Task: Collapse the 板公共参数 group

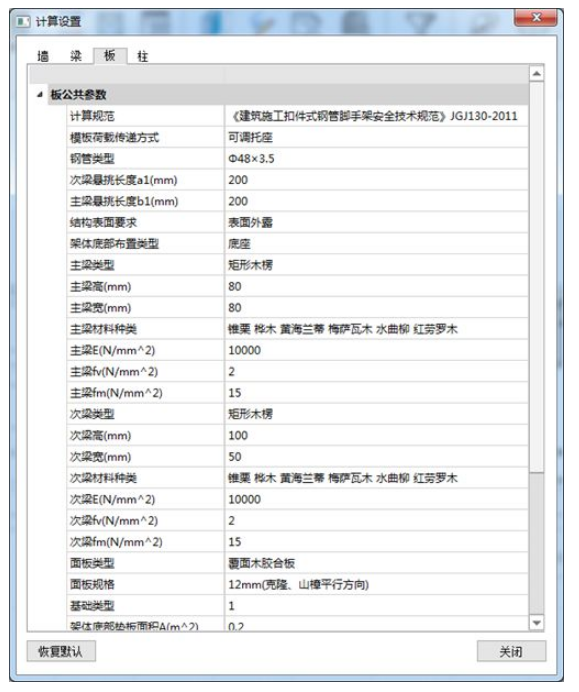Action: (40, 94)
